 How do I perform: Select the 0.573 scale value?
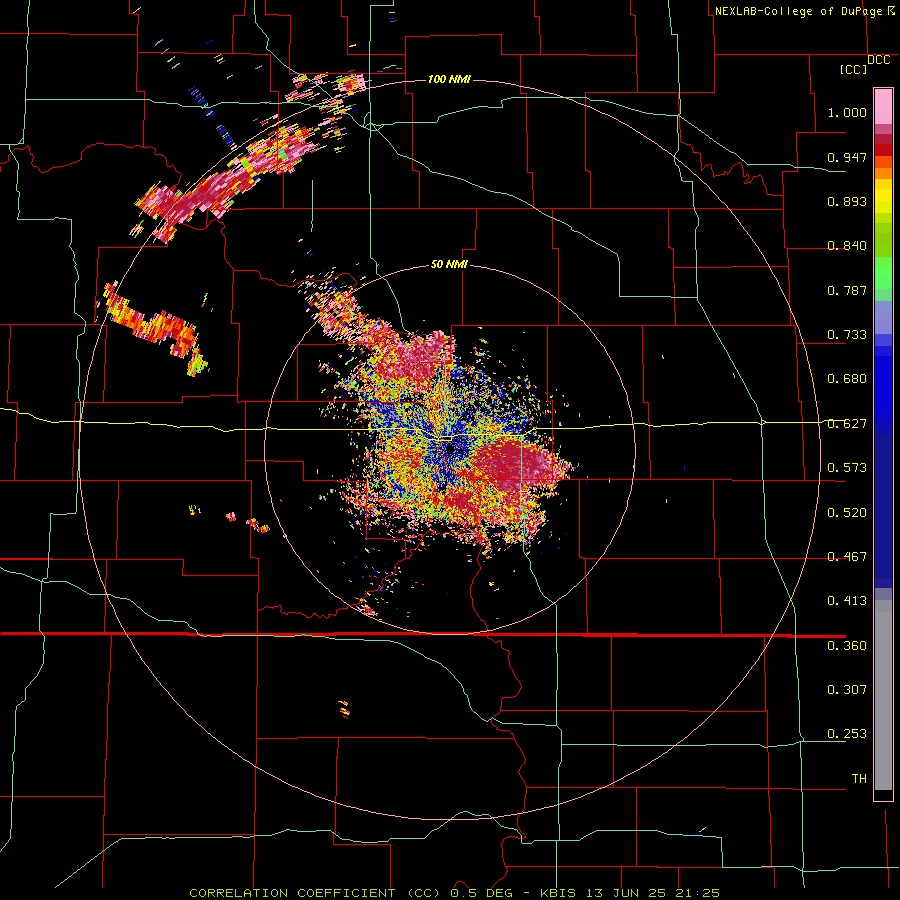tap(847, 468)
